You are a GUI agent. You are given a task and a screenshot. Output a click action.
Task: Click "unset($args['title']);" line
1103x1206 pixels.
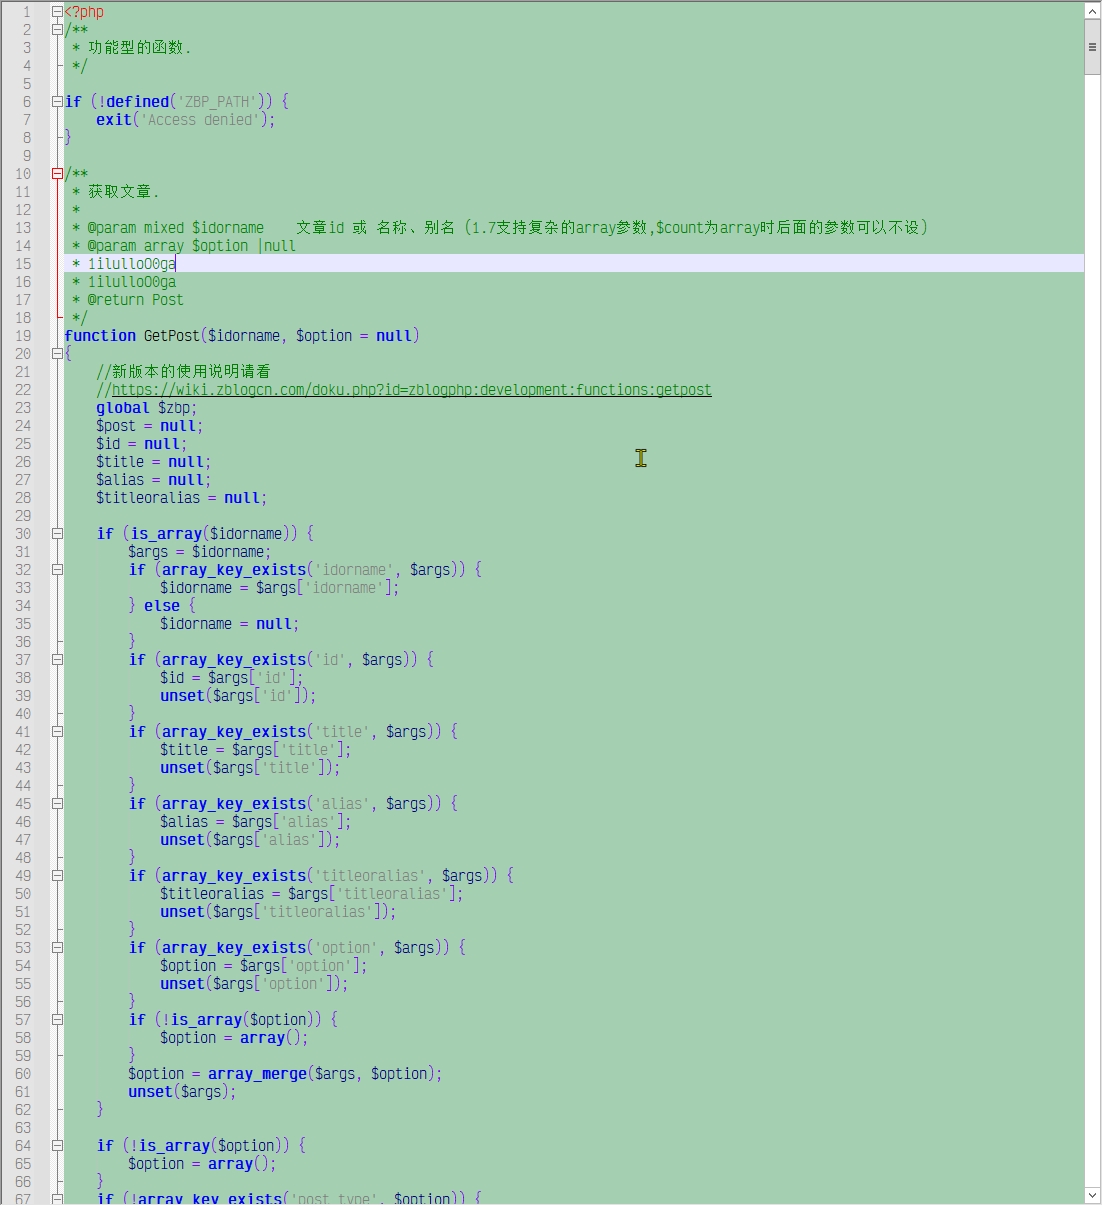(250, 768)
